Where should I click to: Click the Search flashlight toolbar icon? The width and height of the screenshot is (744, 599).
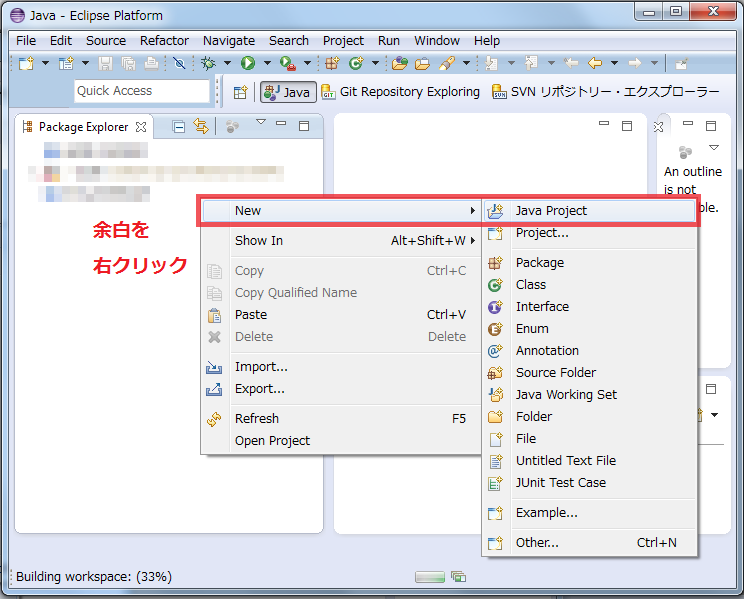tap(447, 63)
